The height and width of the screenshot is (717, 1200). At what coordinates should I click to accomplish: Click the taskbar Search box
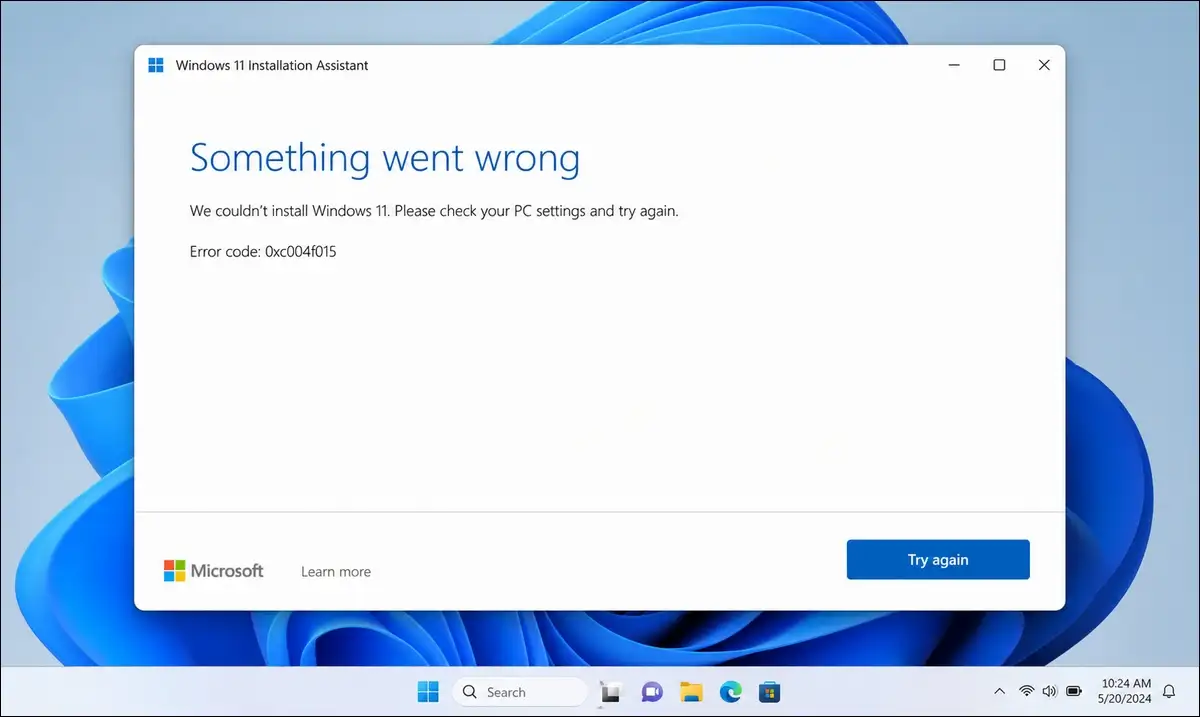pos(520,692)
